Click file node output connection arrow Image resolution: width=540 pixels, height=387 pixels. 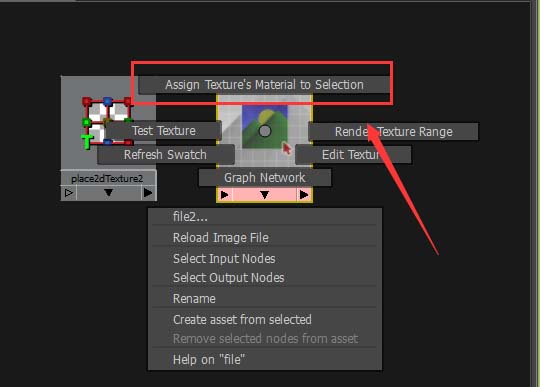pos(304,195)
